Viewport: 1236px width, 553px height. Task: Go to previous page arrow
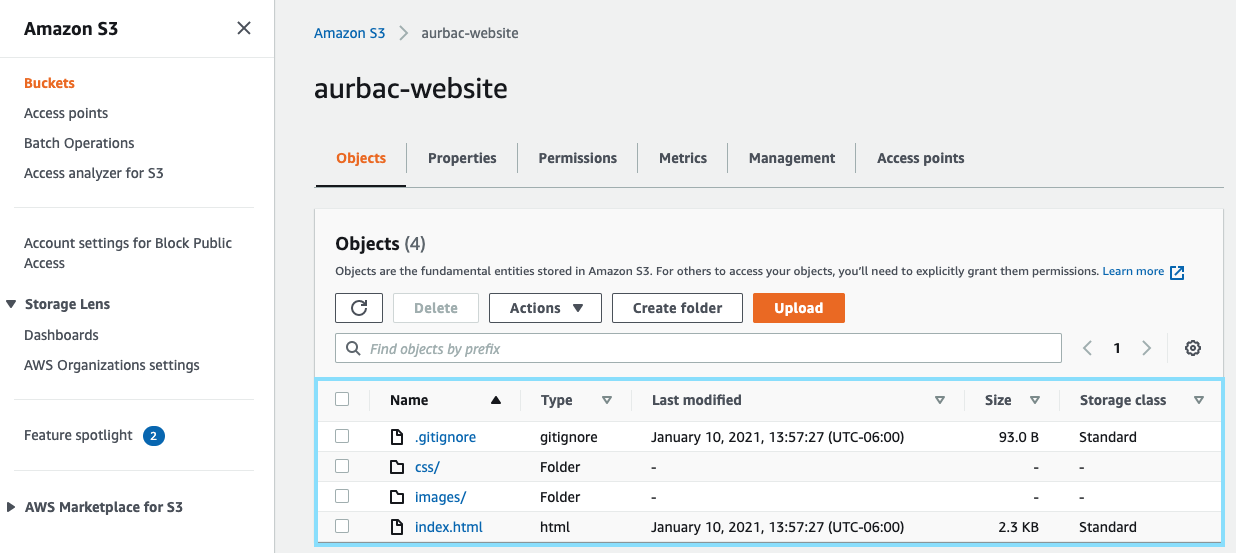point(1088,348)
